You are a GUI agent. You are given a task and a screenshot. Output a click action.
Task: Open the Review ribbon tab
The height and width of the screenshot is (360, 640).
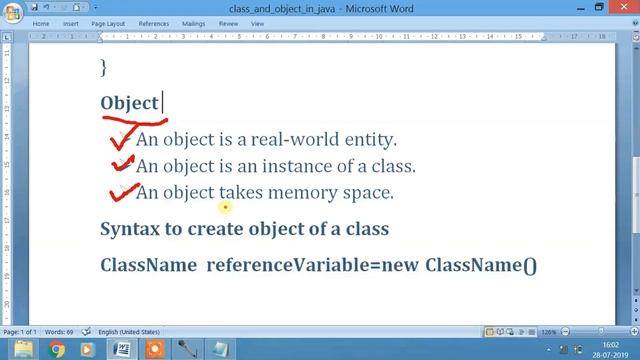tap(228, 24)
